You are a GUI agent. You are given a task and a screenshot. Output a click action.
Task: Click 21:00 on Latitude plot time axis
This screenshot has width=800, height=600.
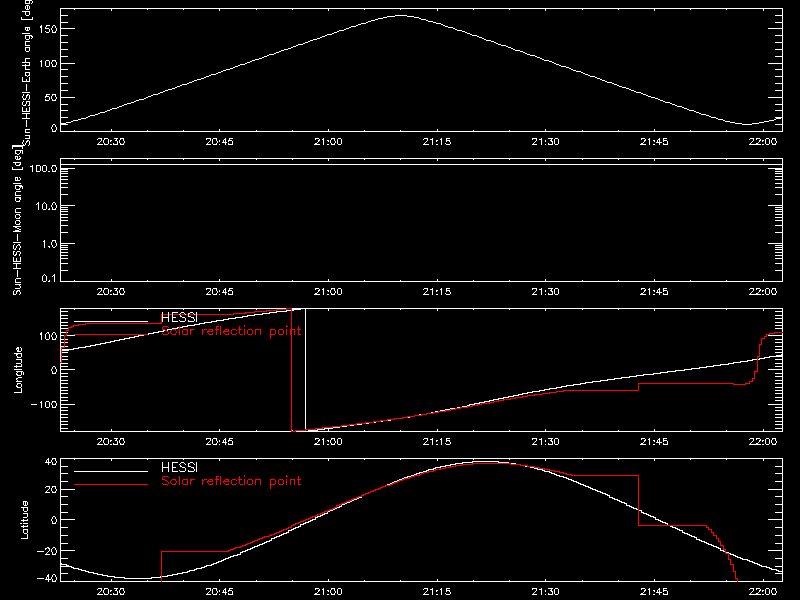pos(328,592)
